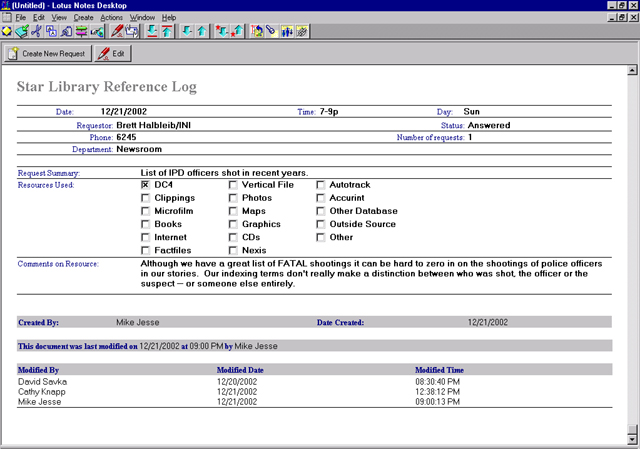The height and width of the screenshot is (449, 640).
Task: Click the Department value Newsroom
Action: click(139, 149)
